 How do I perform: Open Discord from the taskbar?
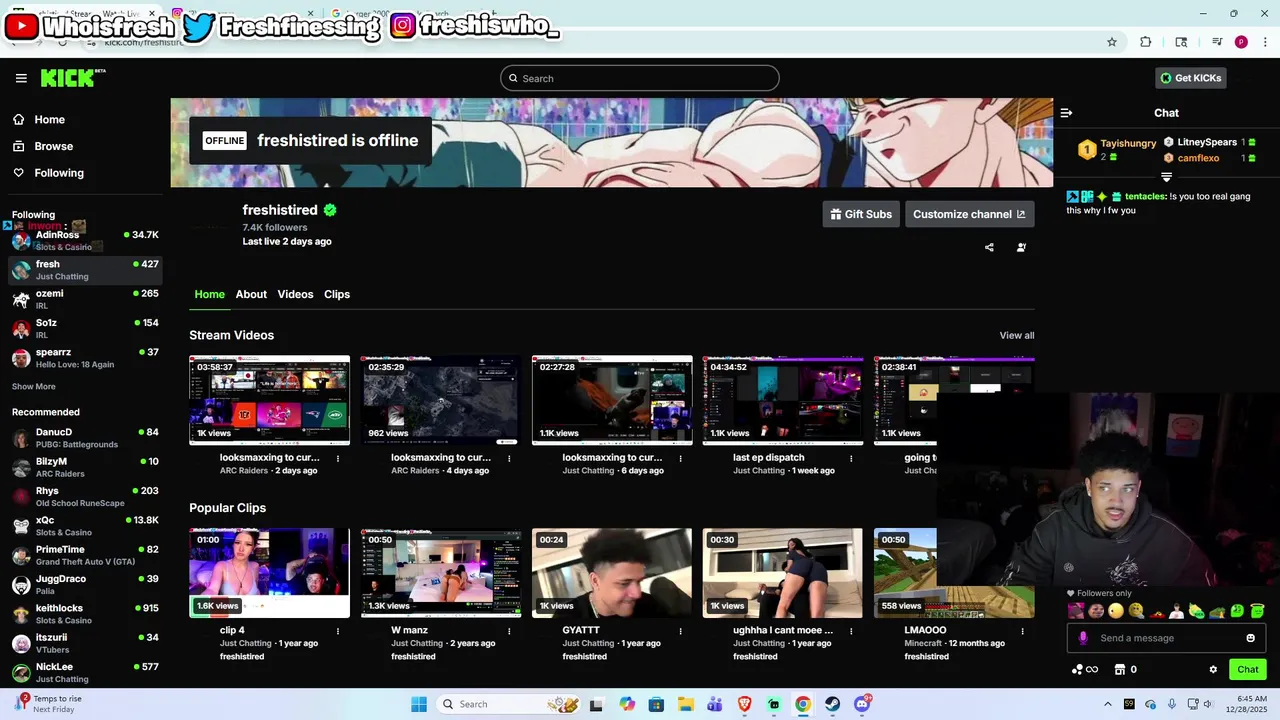click(862, 704)
